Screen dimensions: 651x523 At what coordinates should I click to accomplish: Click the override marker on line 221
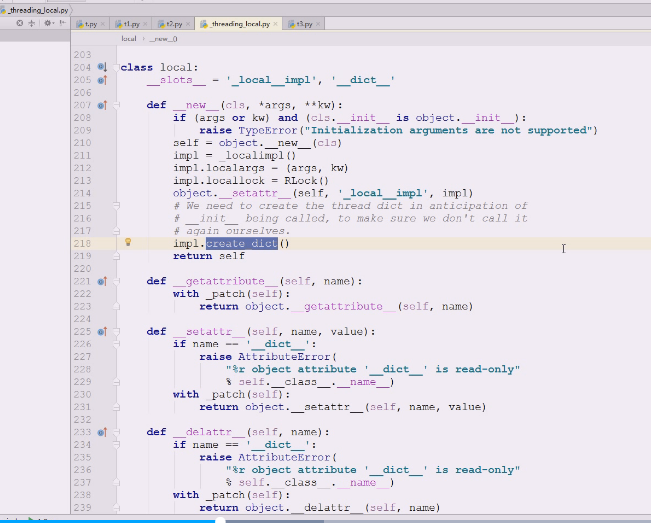pyautogui.click(x=102, y=281)
